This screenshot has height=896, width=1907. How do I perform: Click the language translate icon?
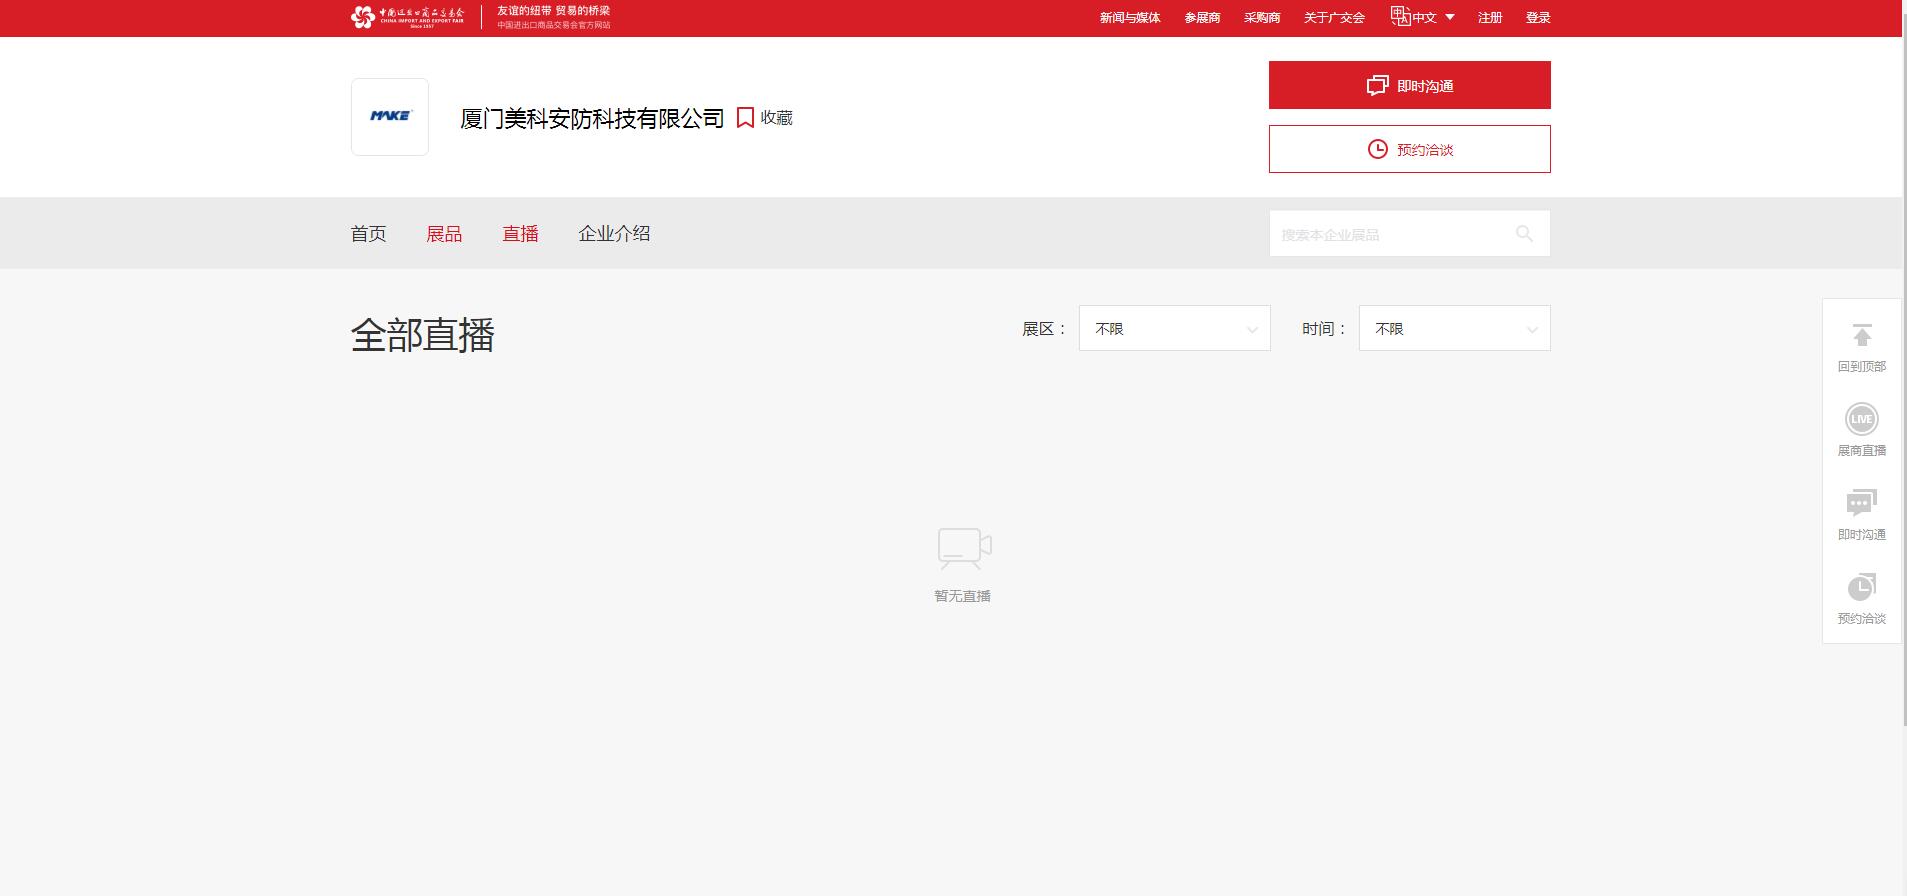click(x=1399, y=17)
